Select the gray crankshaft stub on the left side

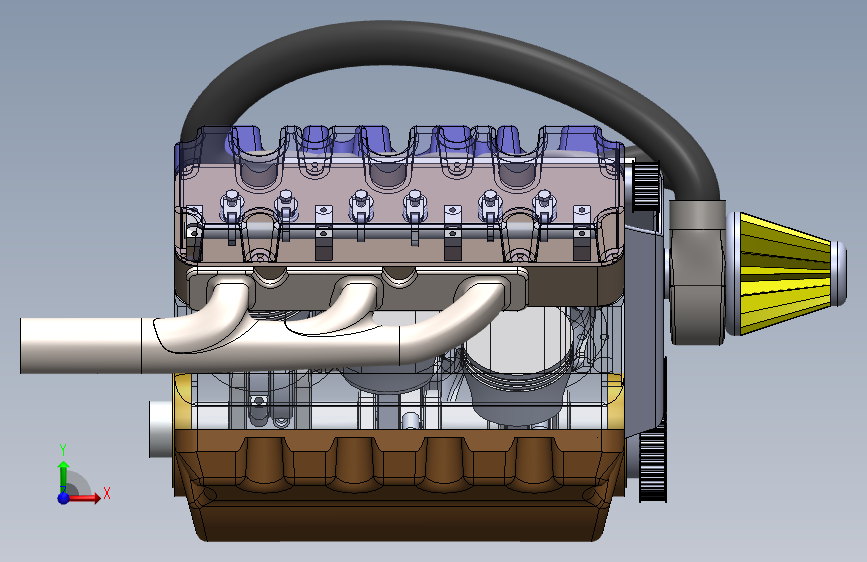[x=161, y=429]
